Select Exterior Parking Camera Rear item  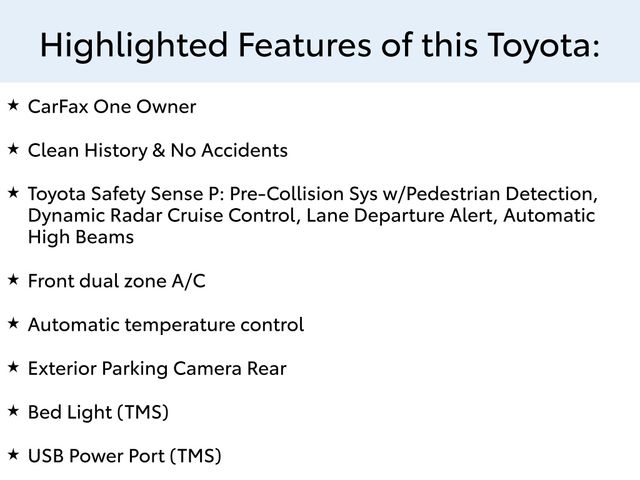pyautogui.click(x=157, y=369)
